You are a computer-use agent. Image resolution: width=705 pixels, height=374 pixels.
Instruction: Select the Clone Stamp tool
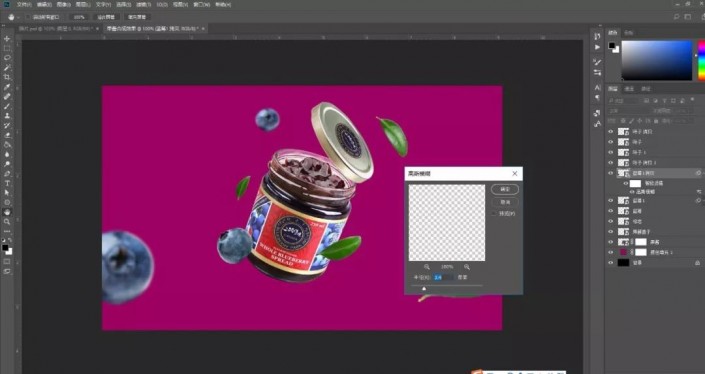7,116
